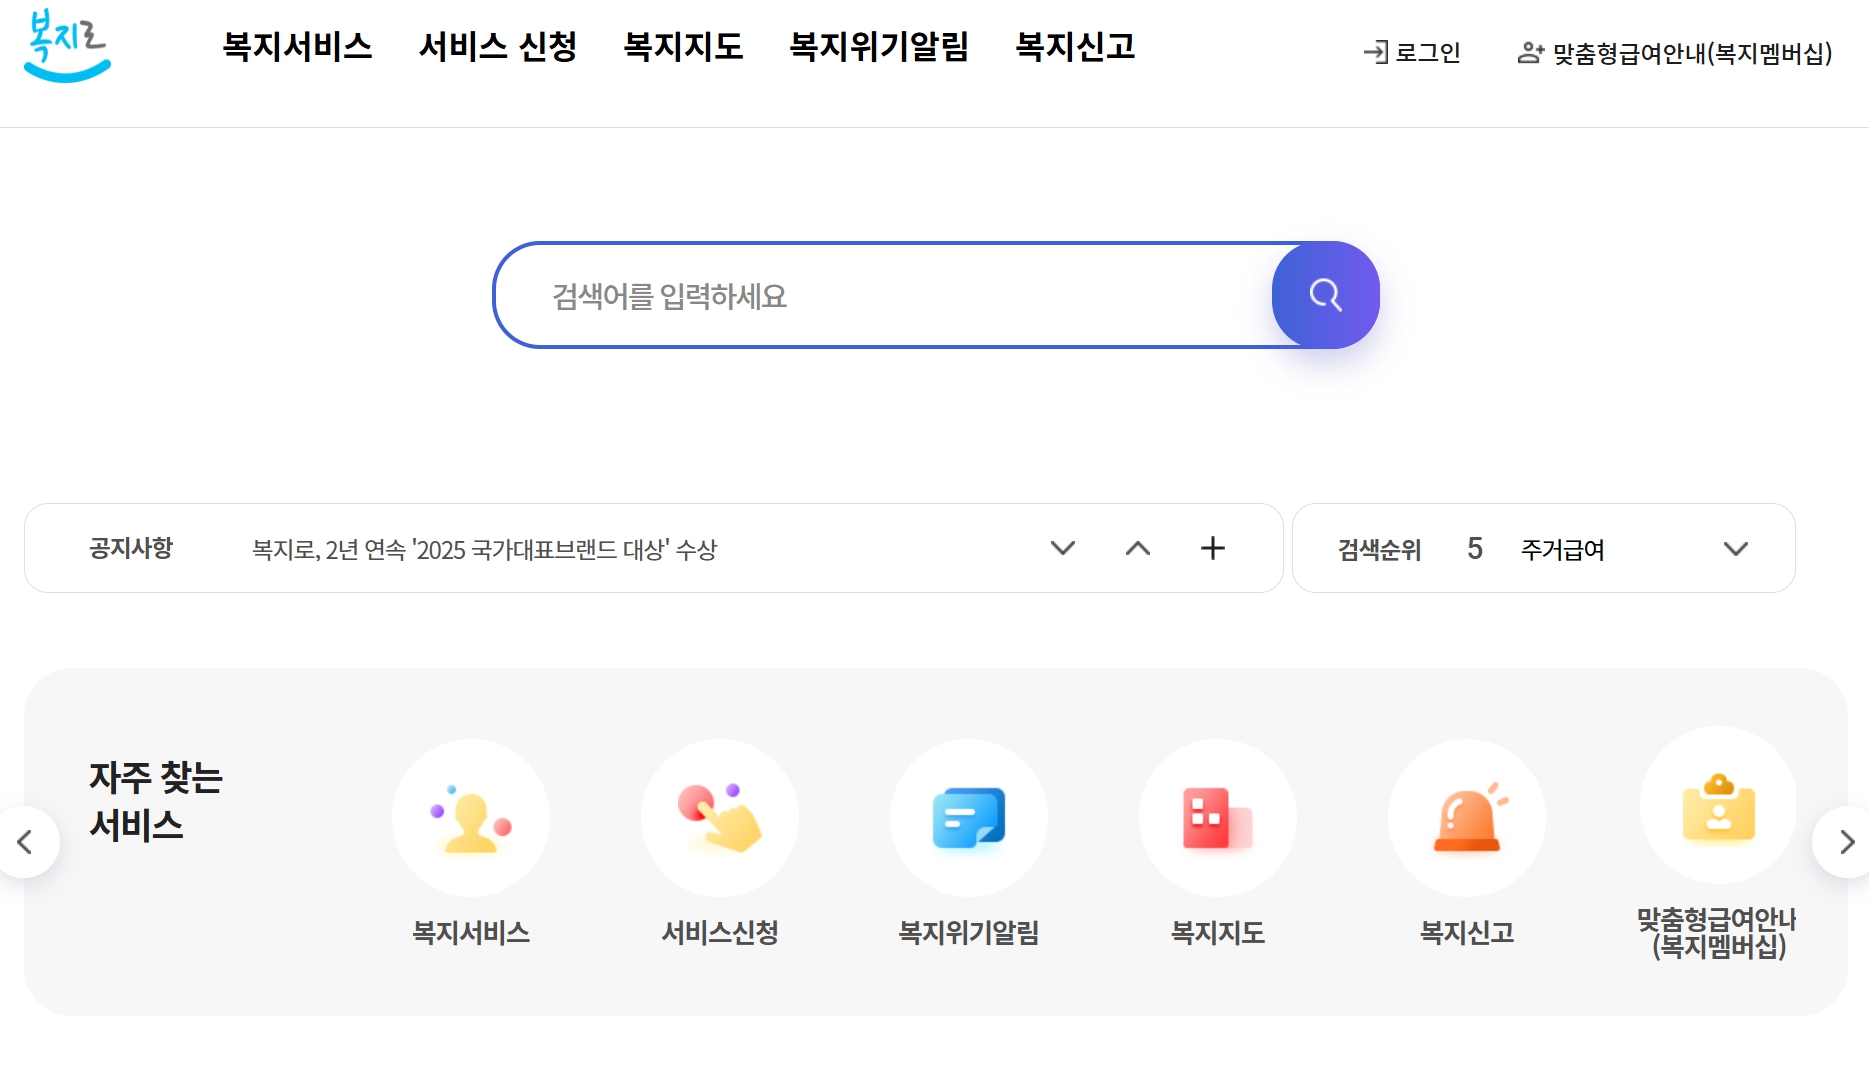Click the login icon next to 로그인

pos(1376,53)
